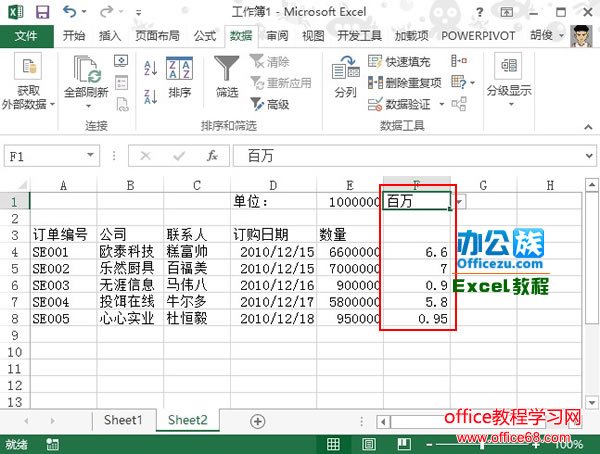Image resolution: width=600 pixels, height=454 pixels.
Task: Open the 数据验证 dropdown arrow
Action: point(441,104)
